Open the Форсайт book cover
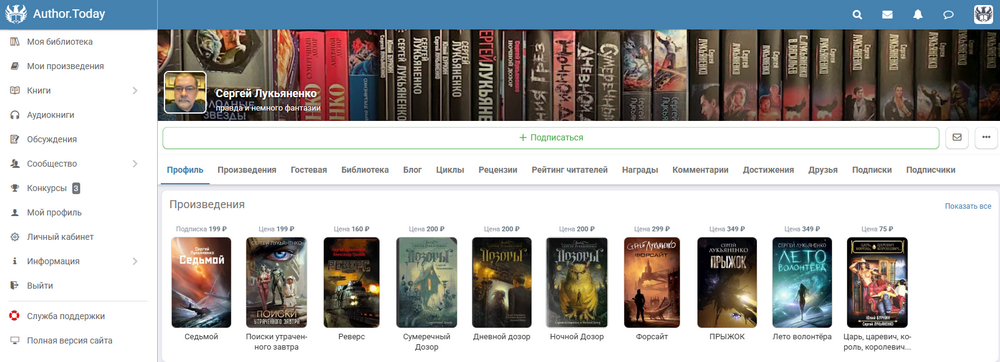Screen dimensions: 1000x362 [x=652, y=282]
